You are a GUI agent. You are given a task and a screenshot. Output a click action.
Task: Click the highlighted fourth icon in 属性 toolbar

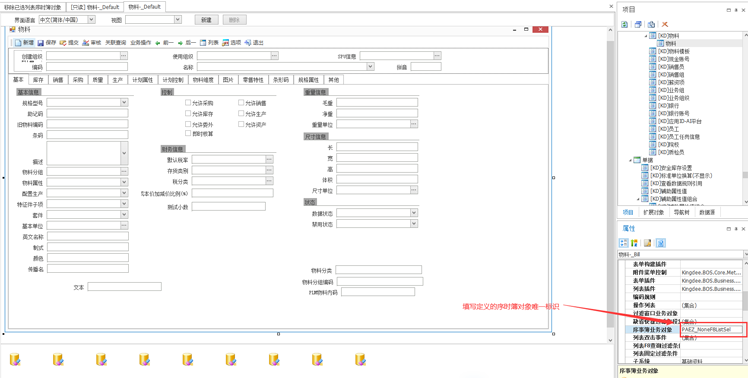[660, 243]
